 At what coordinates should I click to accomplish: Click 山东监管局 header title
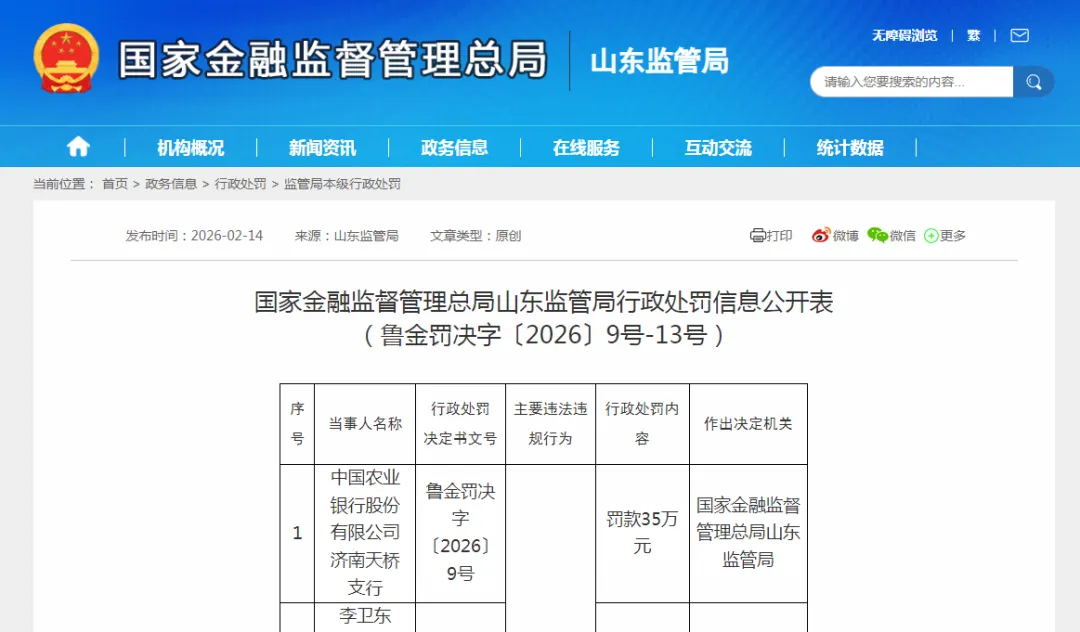point(660,61)
